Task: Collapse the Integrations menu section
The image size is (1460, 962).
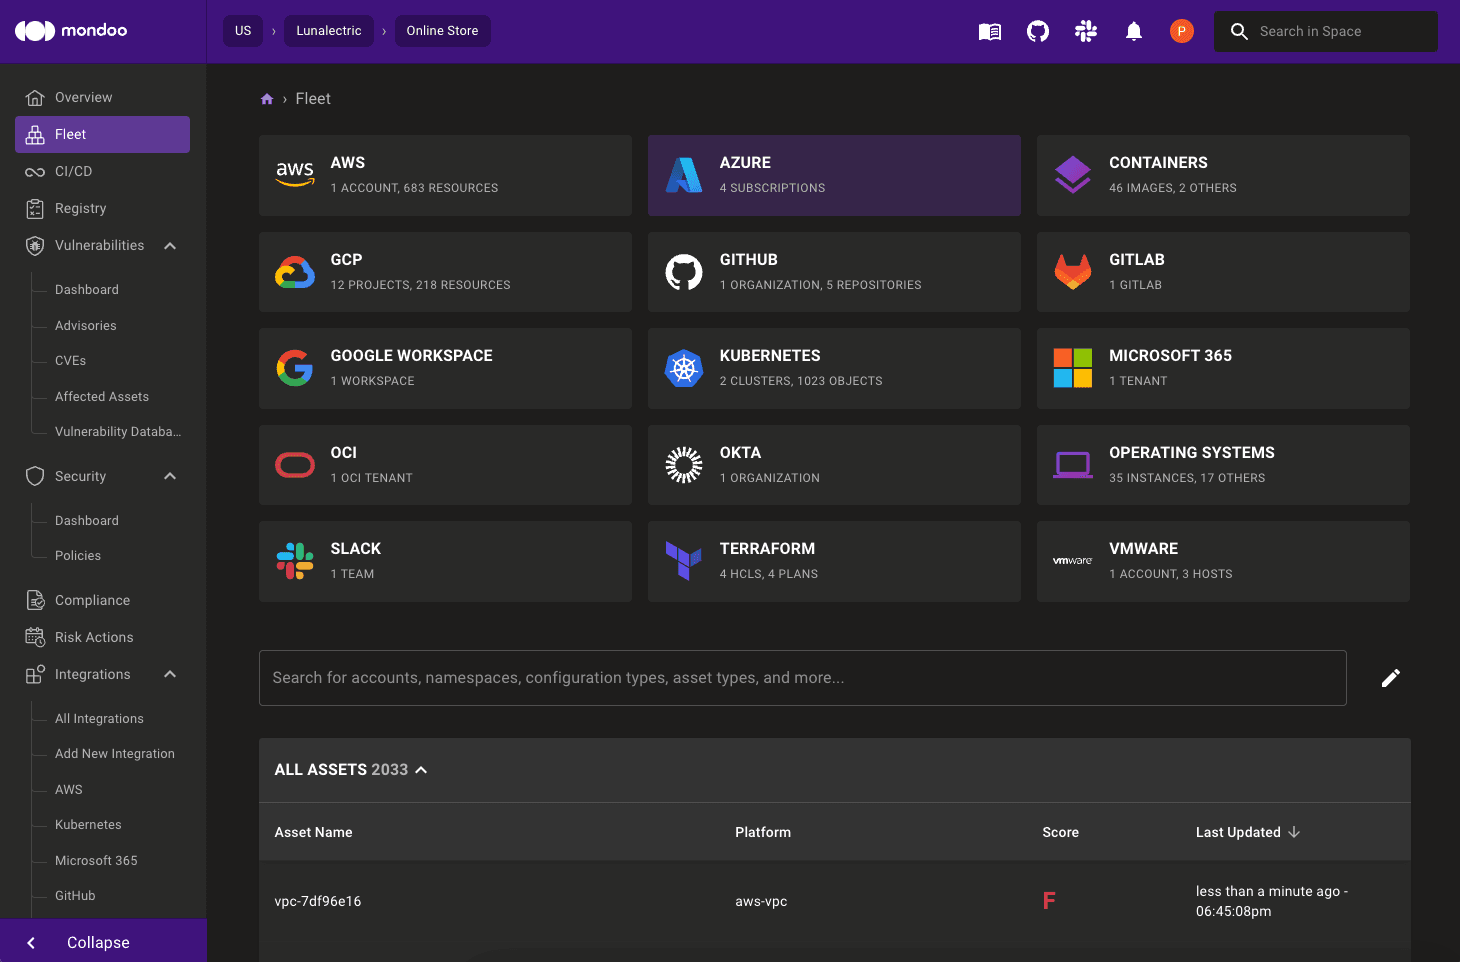Action: tap(170, 675)
